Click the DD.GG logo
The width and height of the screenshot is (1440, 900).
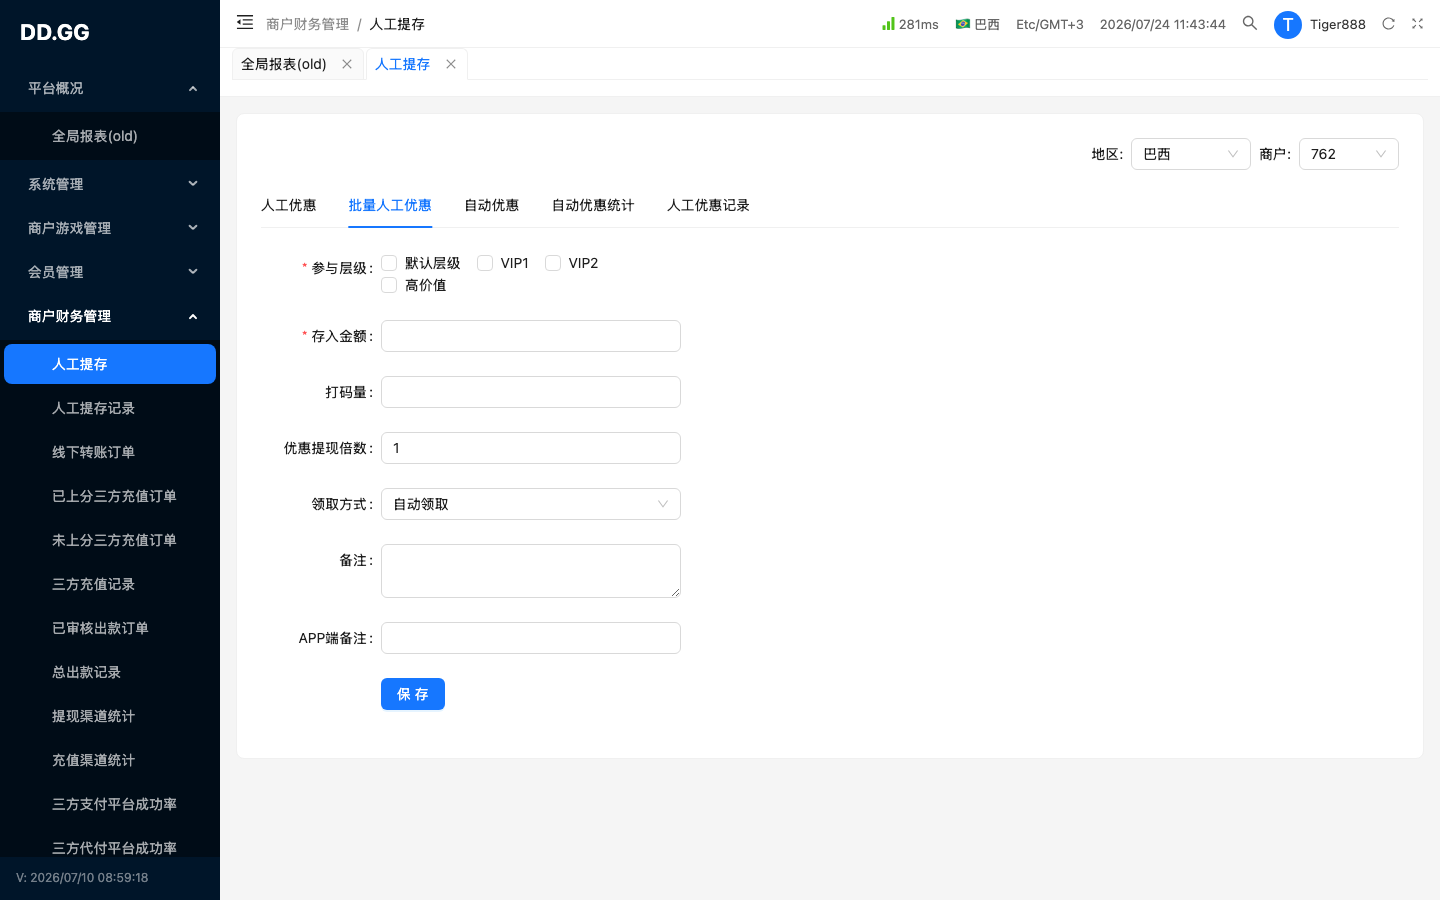tap(55, 32)
